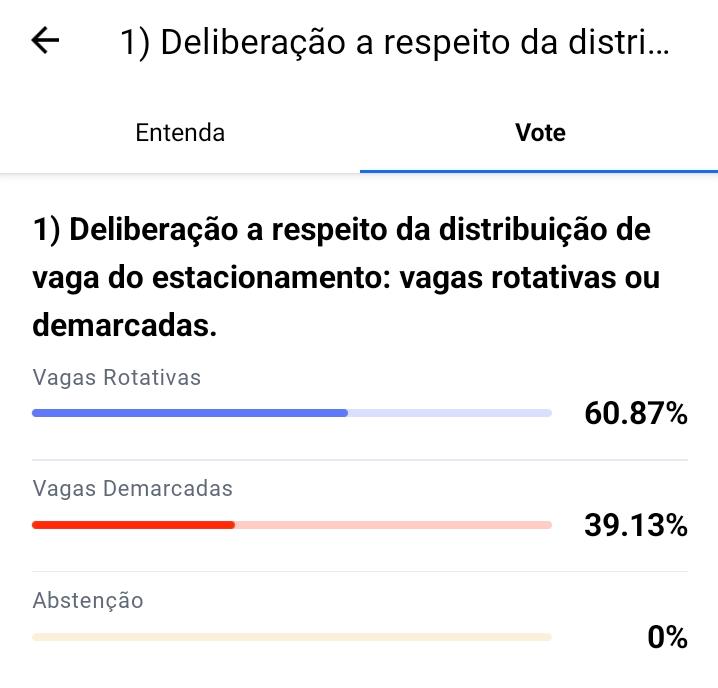This screenshot has height=688, width=718.
Task: Click the blue underline beneath Vote tab
Action: [x=539, y=171]
